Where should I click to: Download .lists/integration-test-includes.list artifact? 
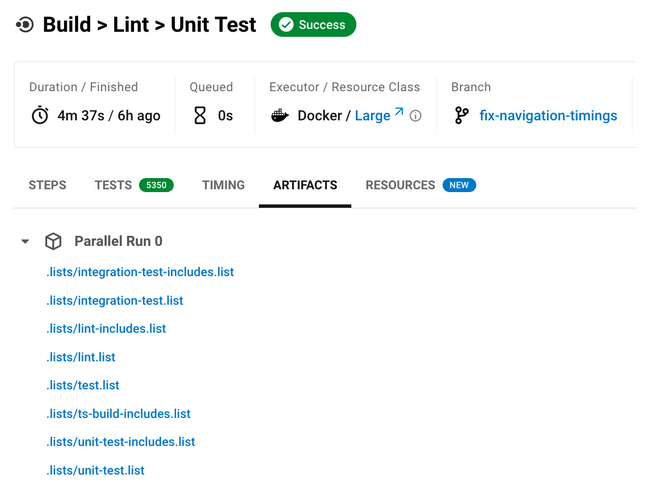140,272
